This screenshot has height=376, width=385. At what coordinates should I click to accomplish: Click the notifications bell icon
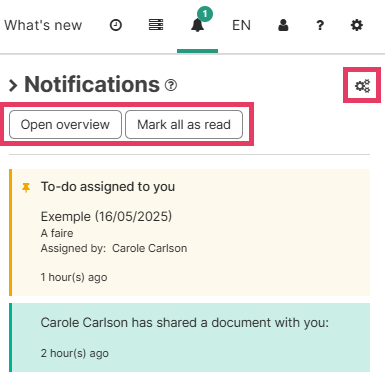(197, 25)
